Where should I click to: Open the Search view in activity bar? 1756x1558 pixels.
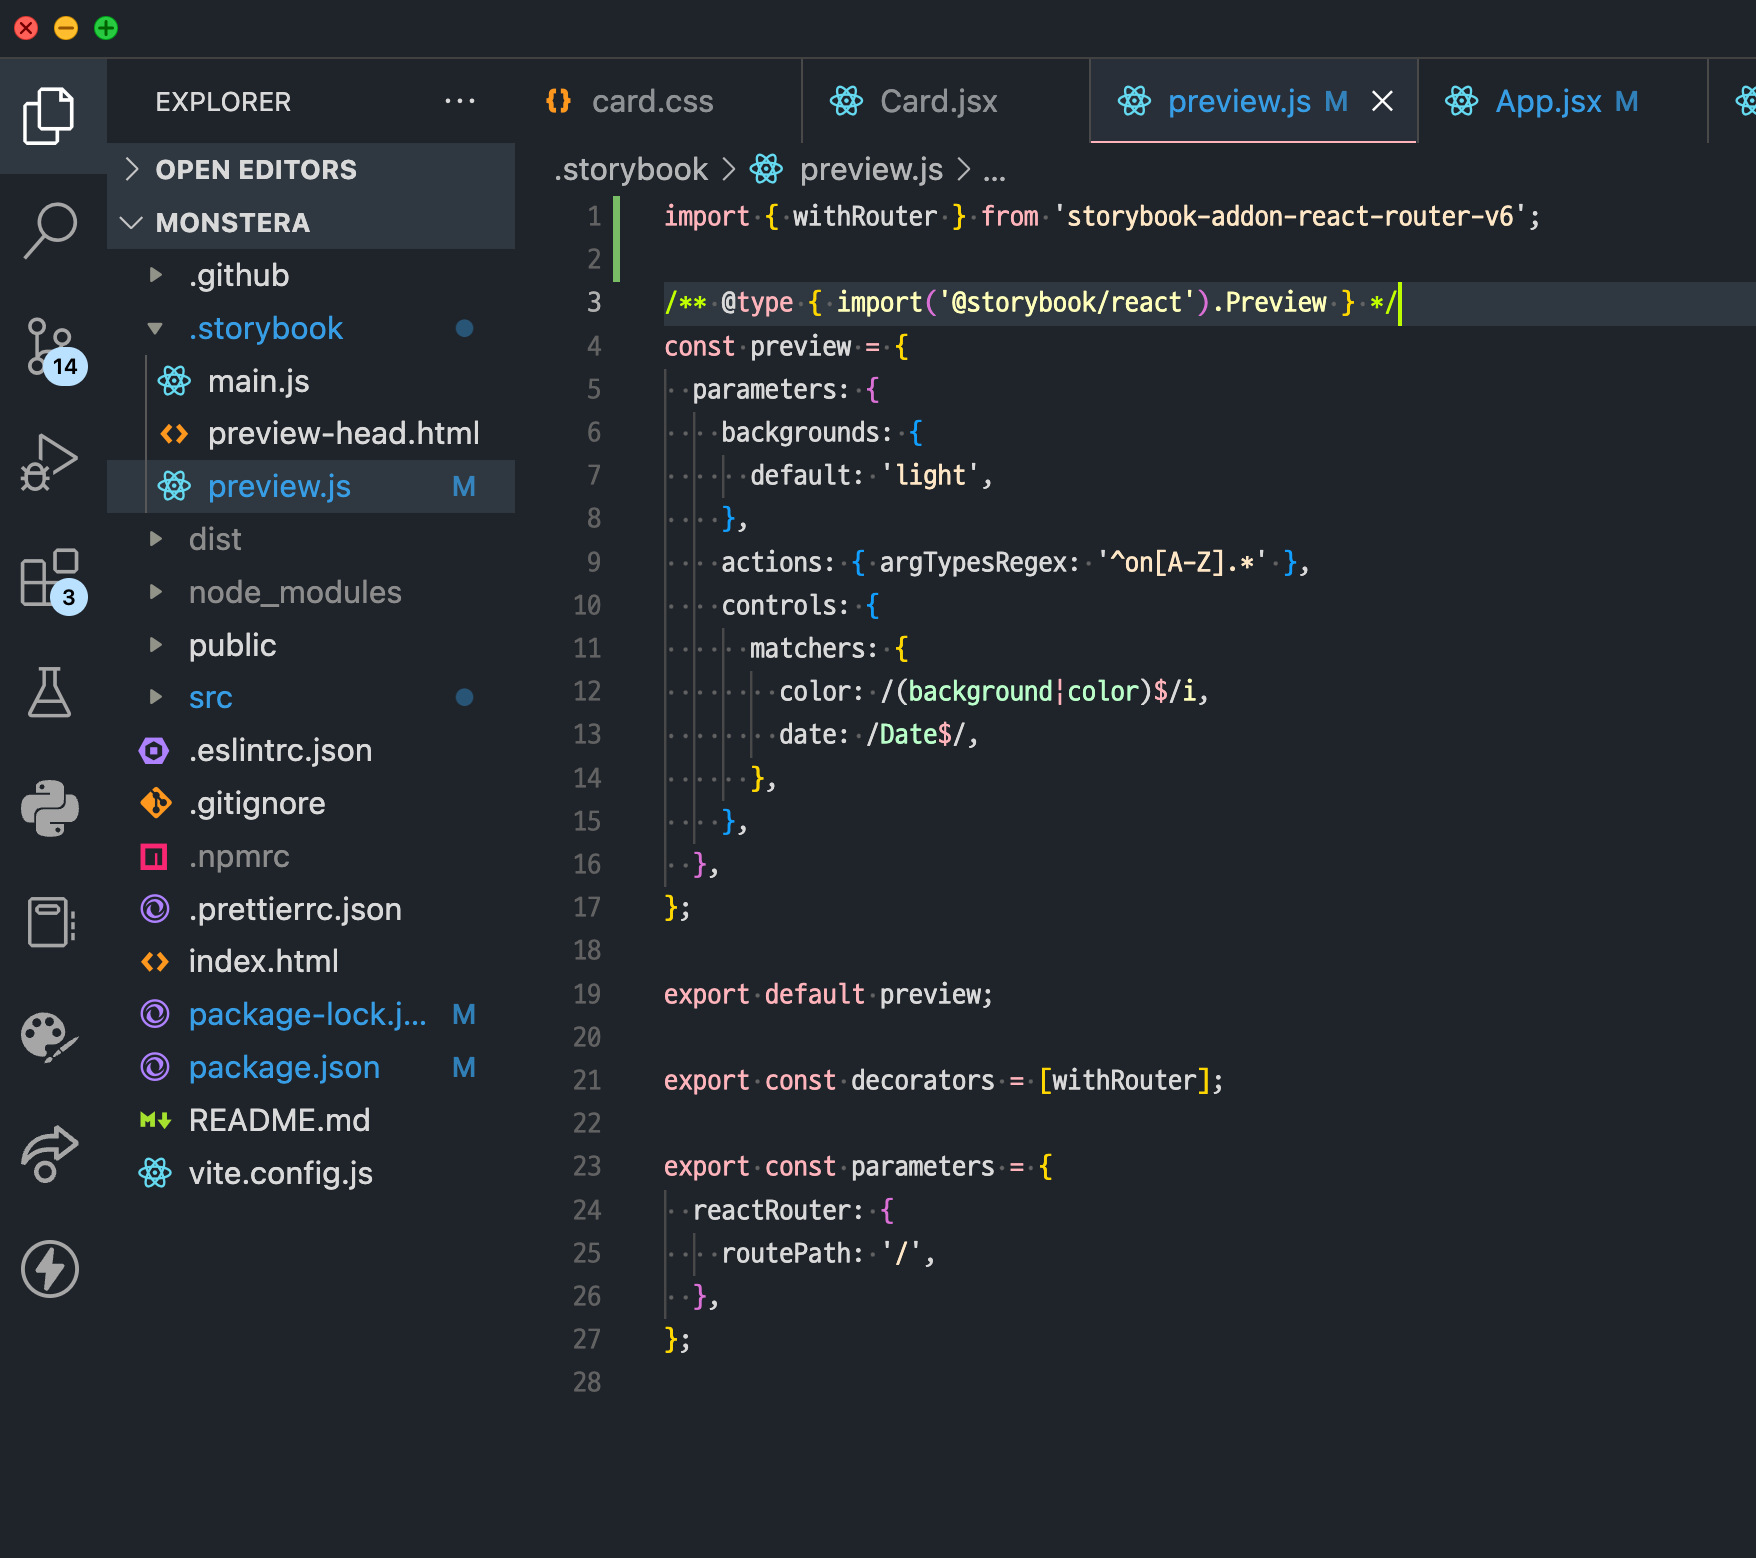click(50, 230)
